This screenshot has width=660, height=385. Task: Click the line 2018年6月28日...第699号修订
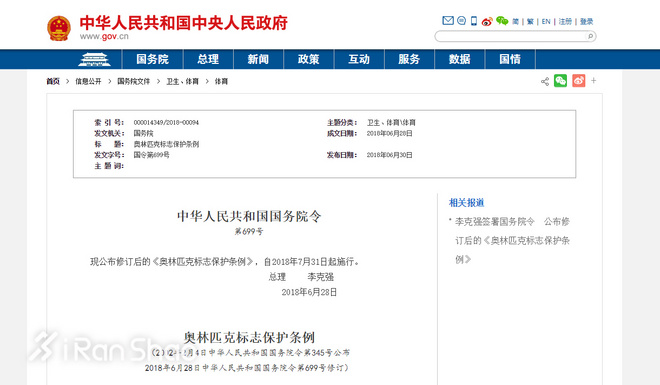247,368
